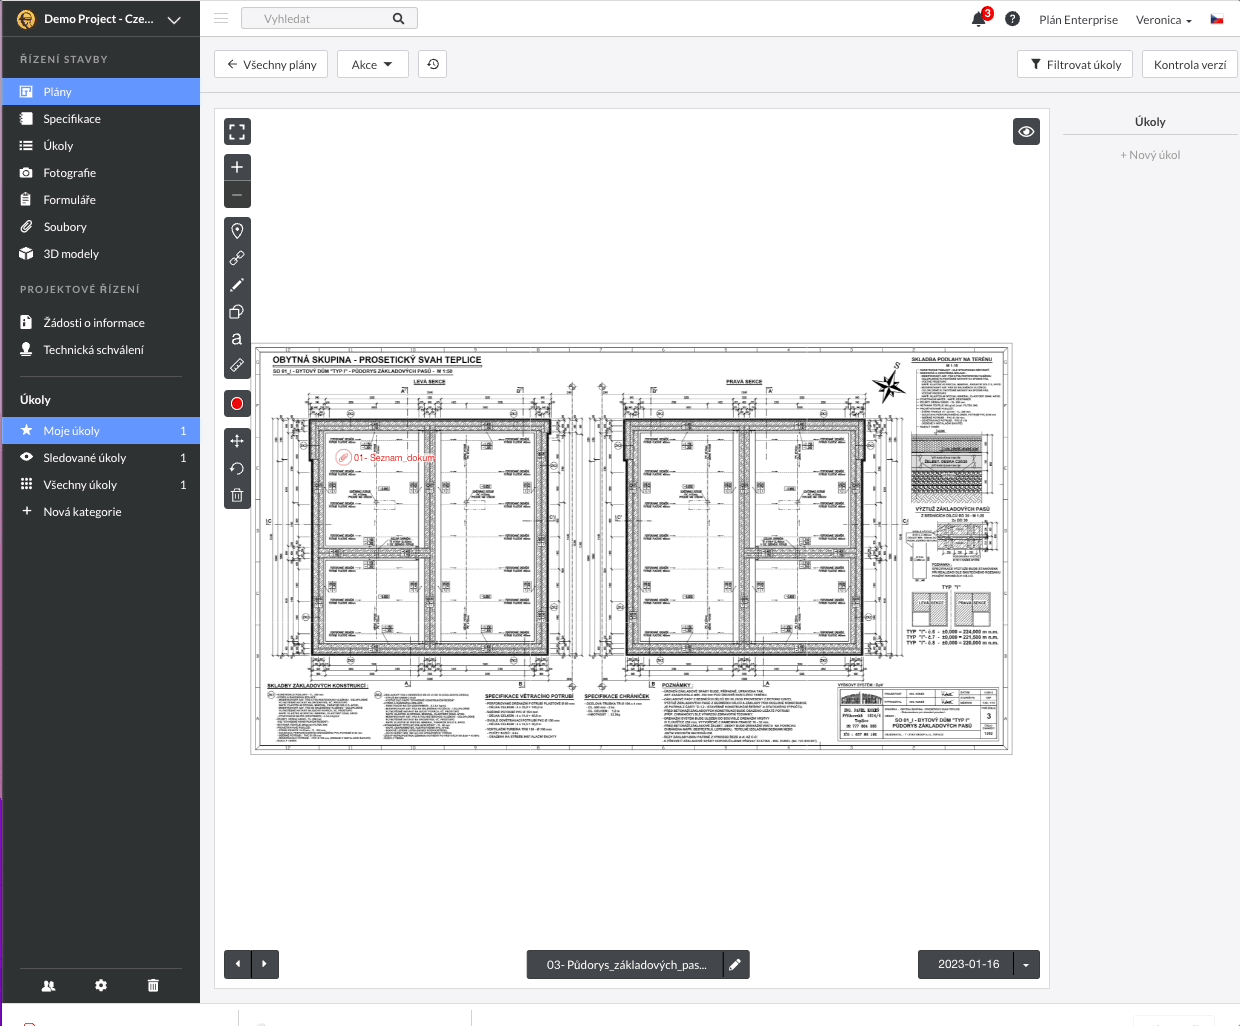Screen dimensions: 1240x1026
Task: Click the trash icon in the drawing toolbar
Action: pyautogui.click(x=237, y=495)
